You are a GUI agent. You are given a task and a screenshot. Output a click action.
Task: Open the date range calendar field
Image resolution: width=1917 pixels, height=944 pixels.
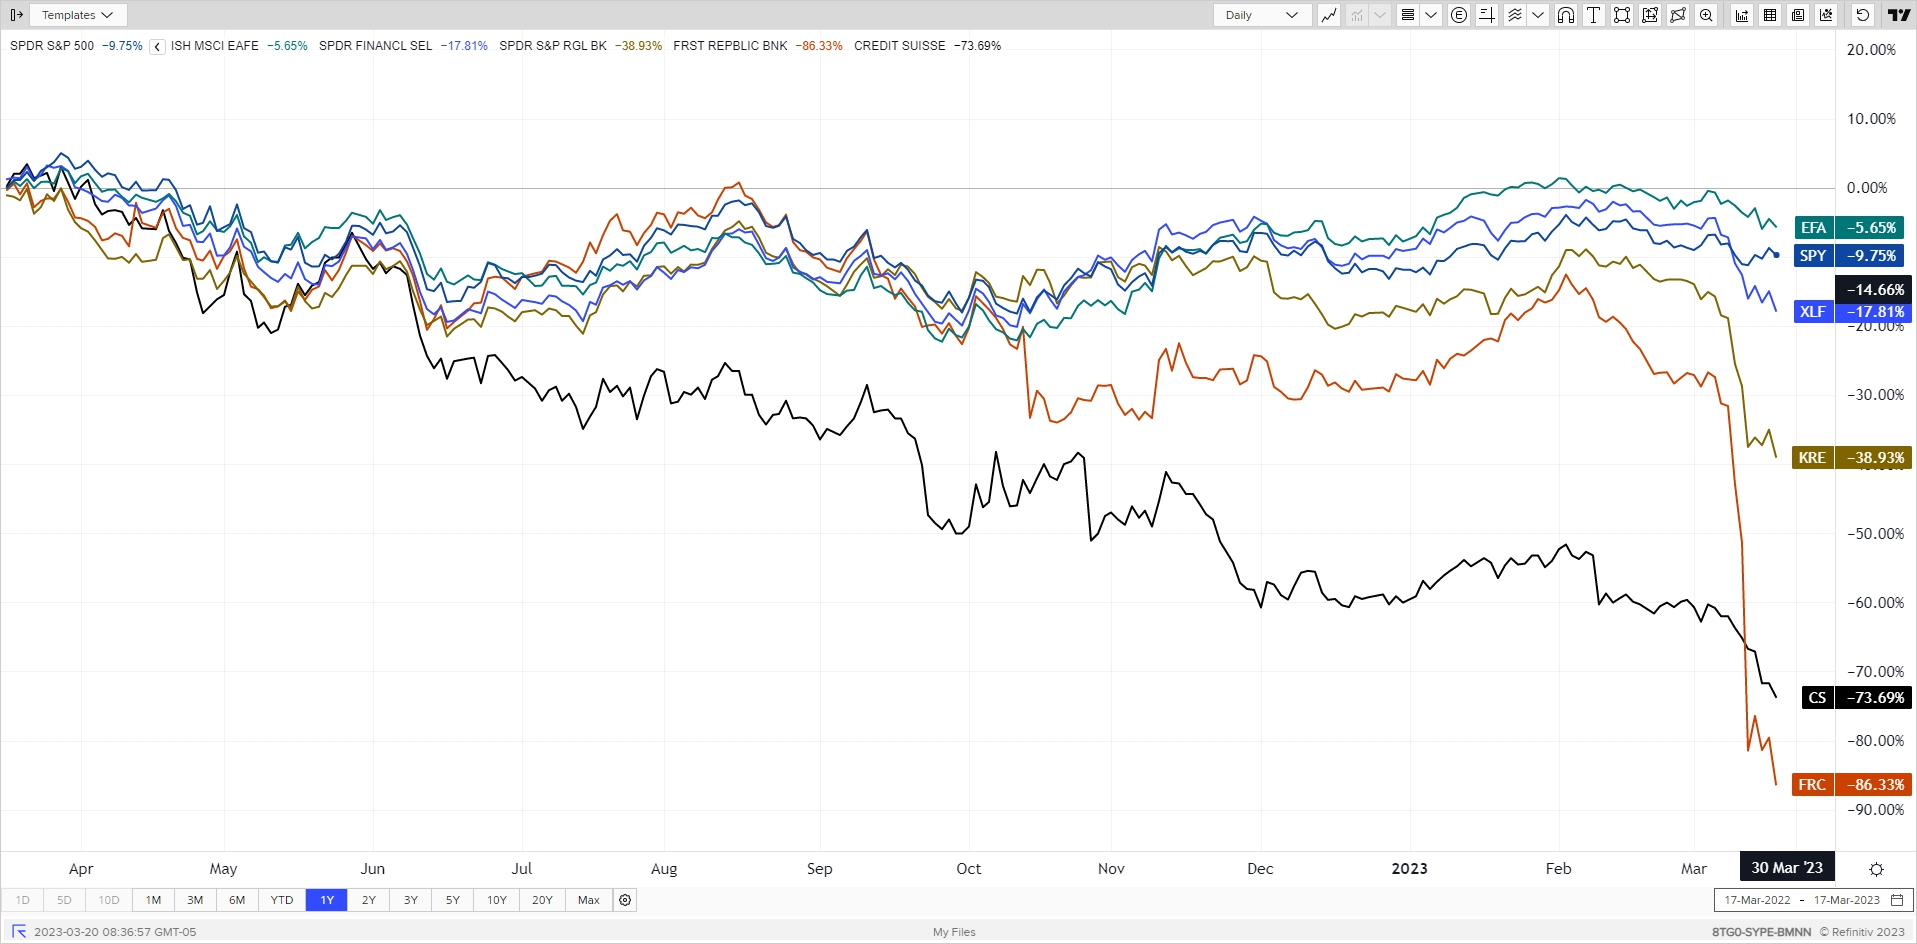(1813, 900)
